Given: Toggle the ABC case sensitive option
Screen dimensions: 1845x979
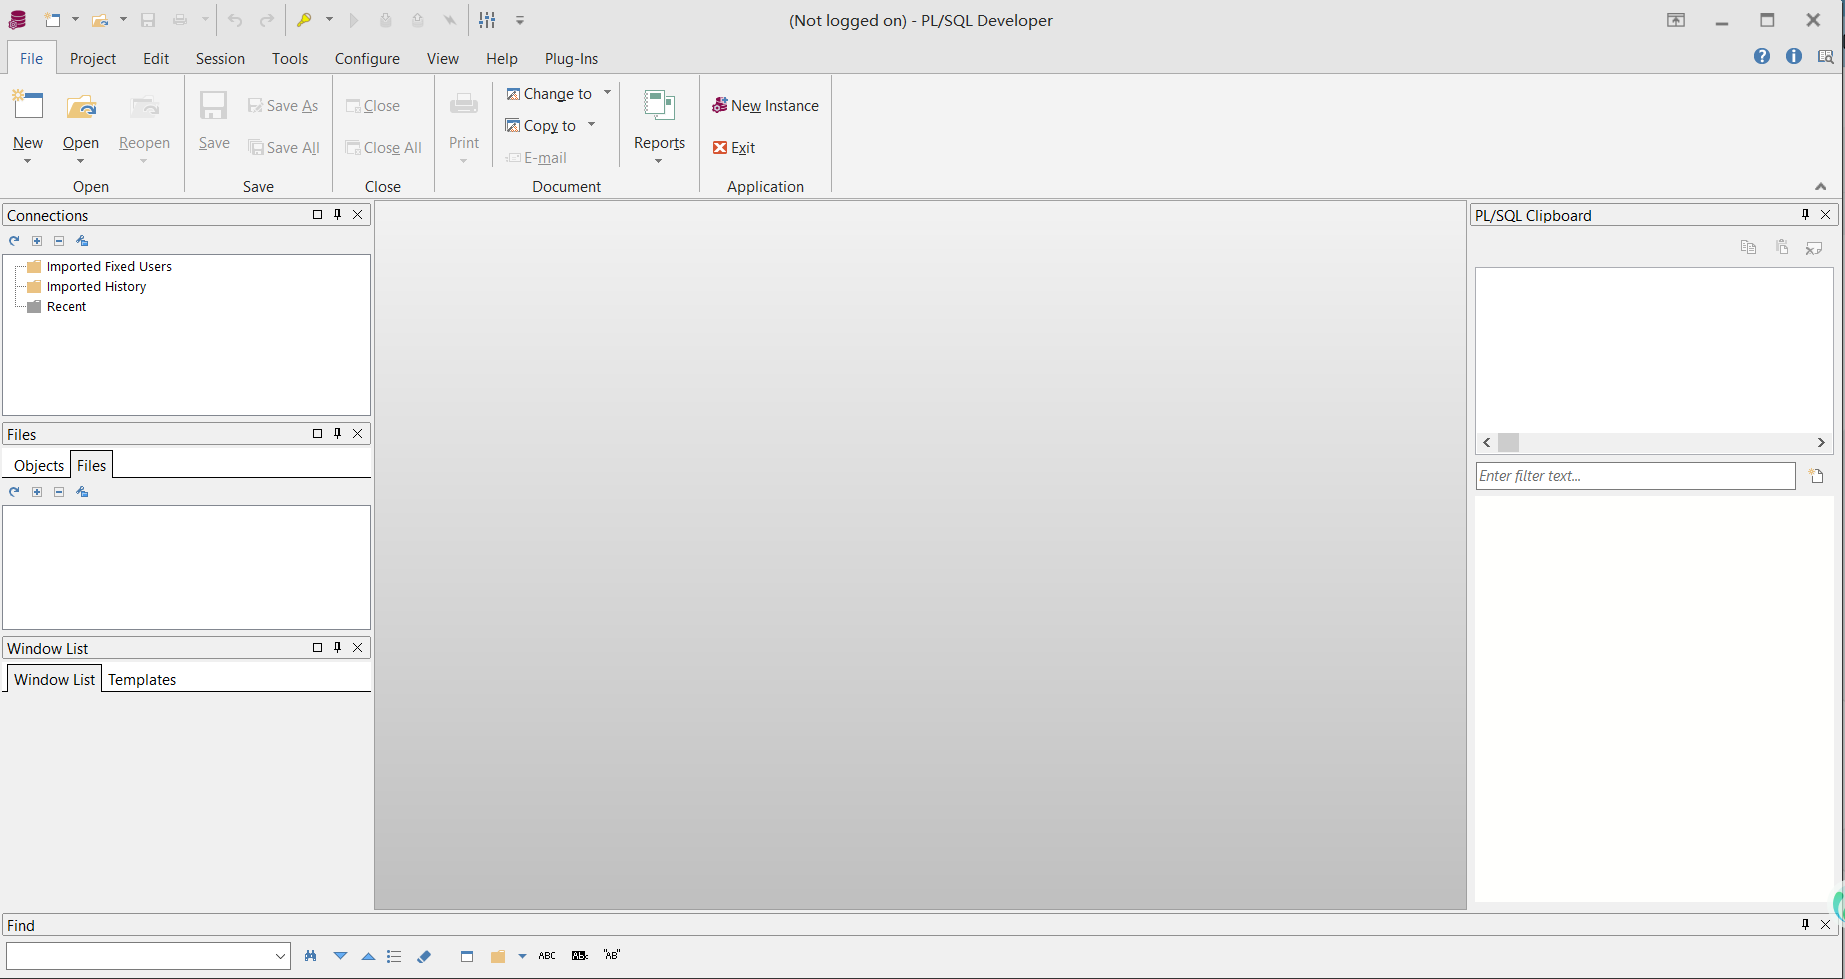Looking at the screenshot, I should point(547,956).
